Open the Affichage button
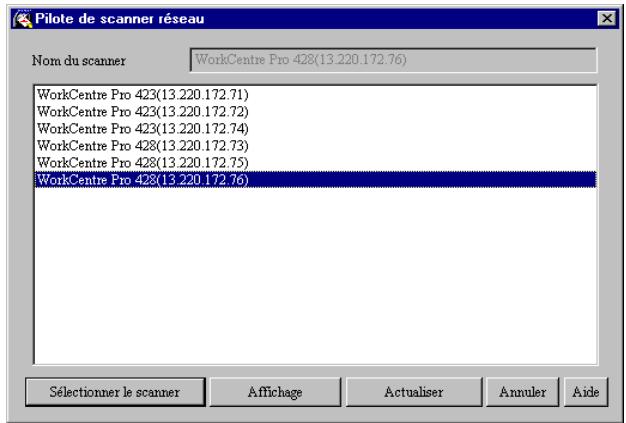626x423 pixels. 275,392
